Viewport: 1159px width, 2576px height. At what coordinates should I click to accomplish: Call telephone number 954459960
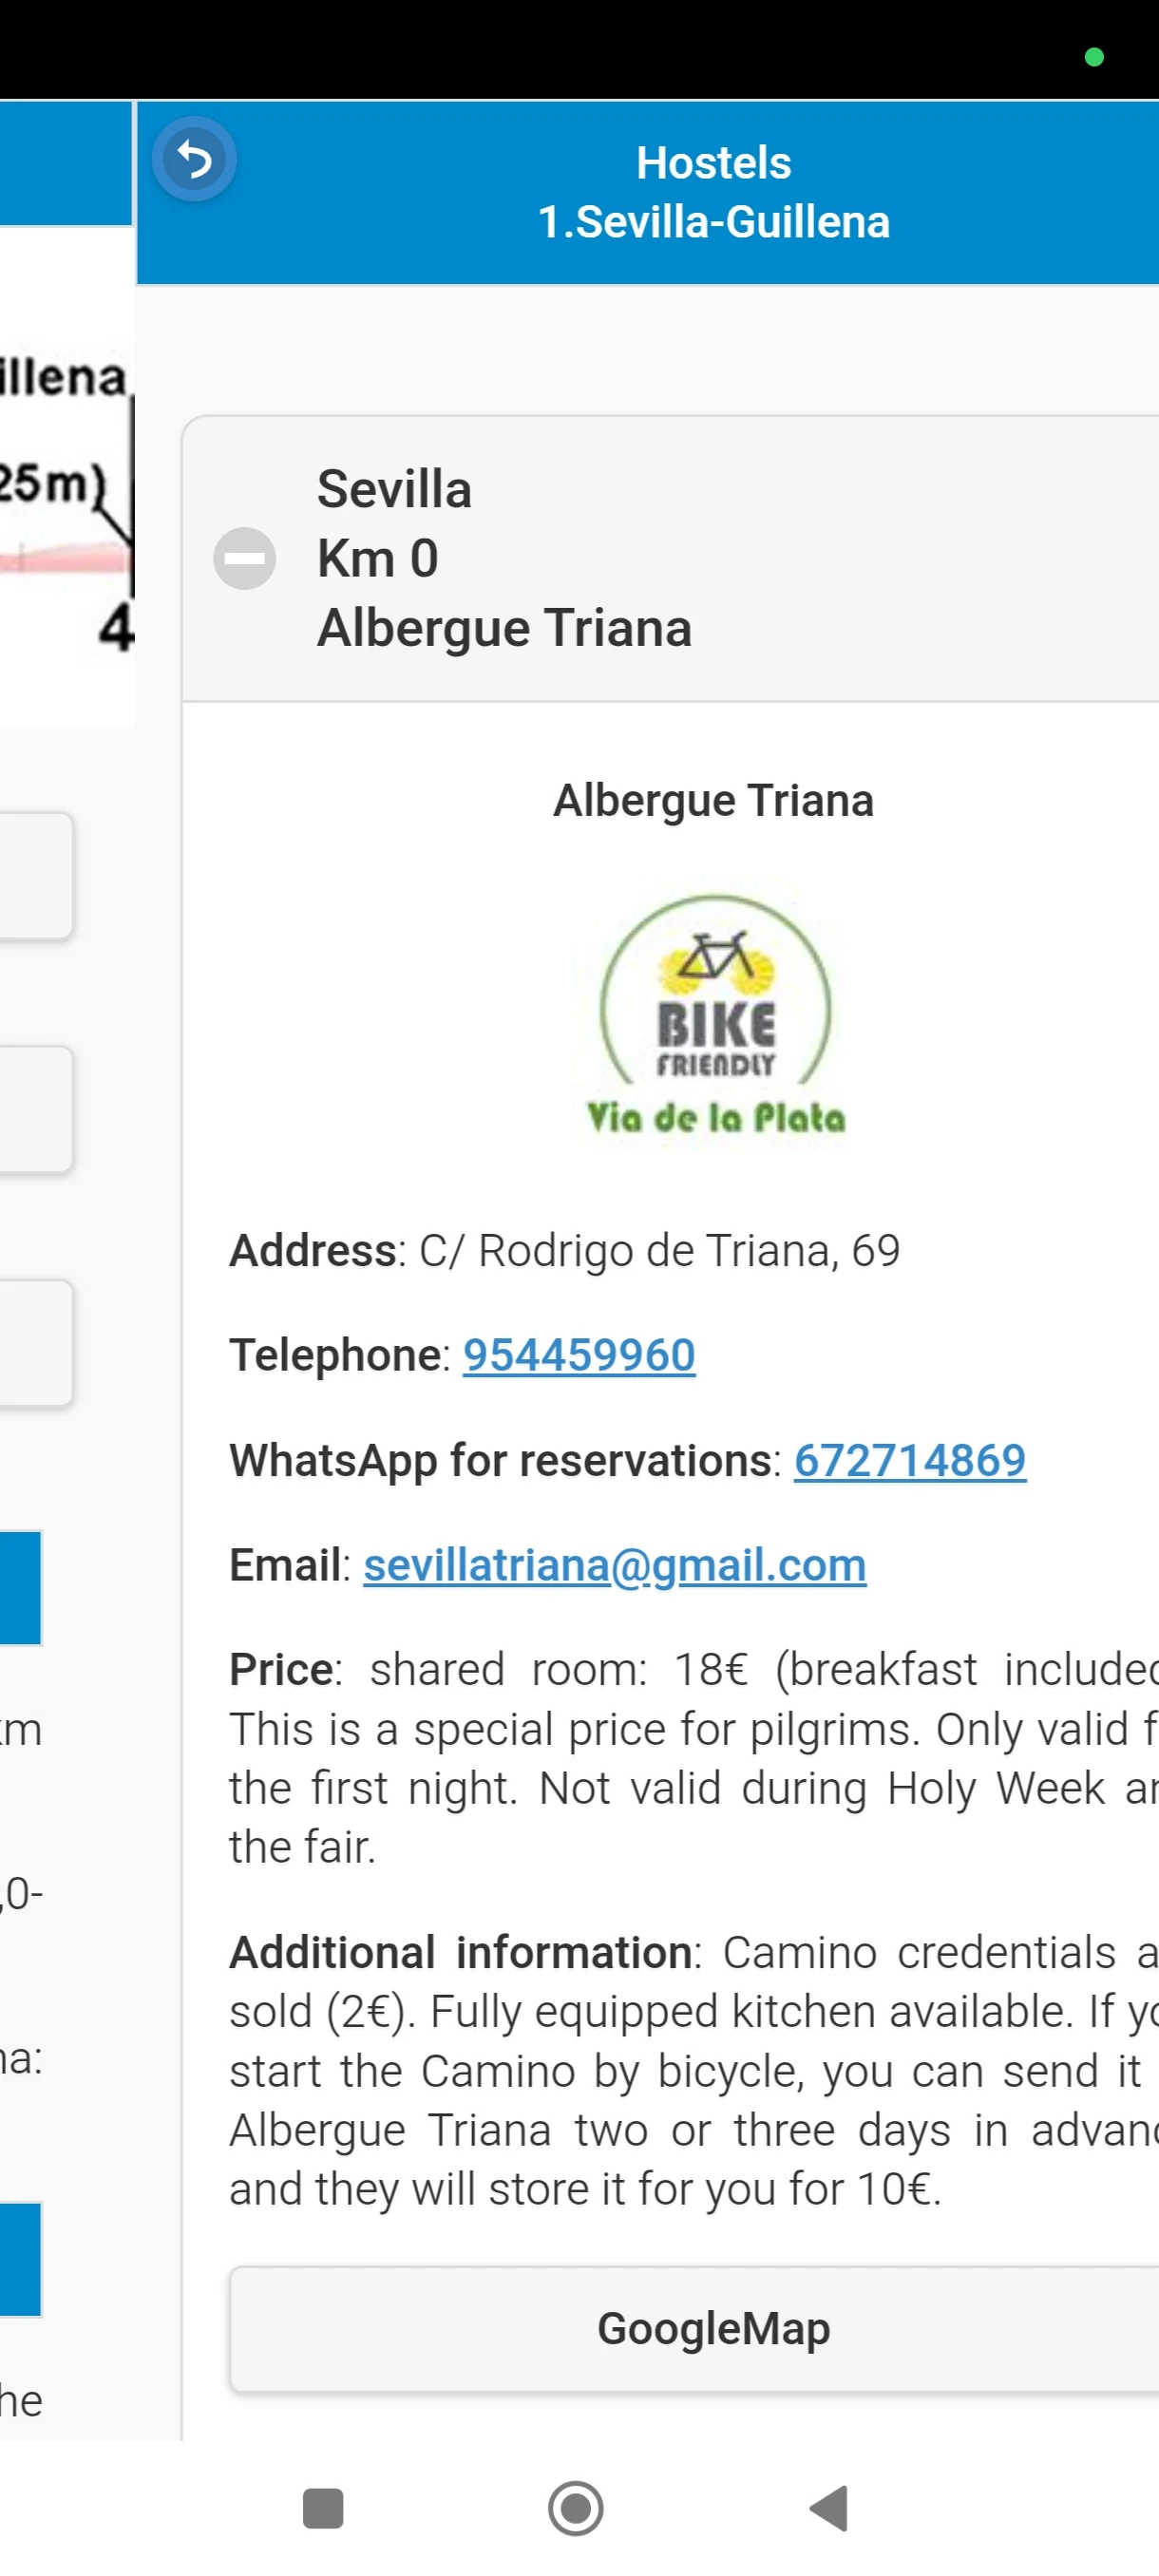(579, 1355)
